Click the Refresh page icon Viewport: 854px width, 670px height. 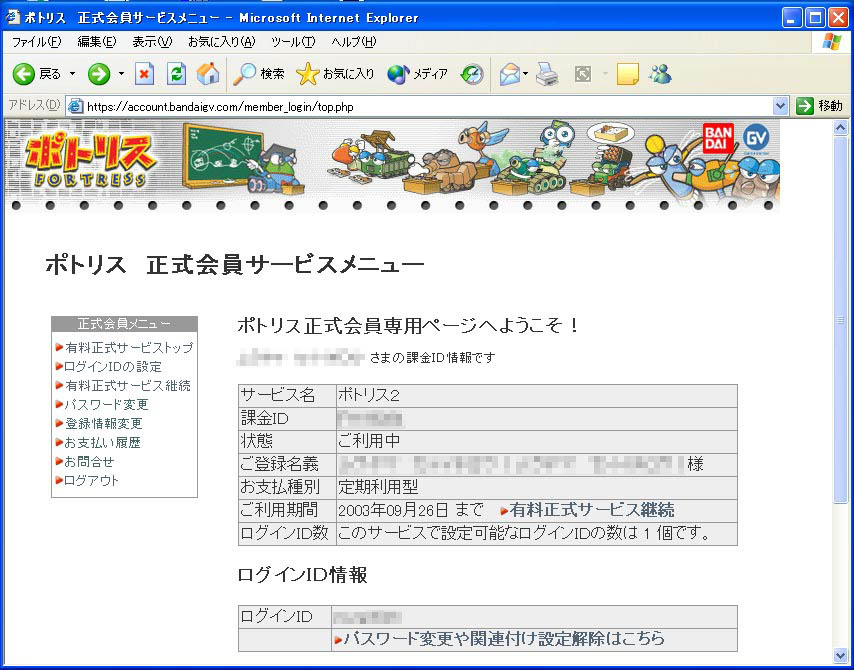pyautogui.click(x=176, y=74)
